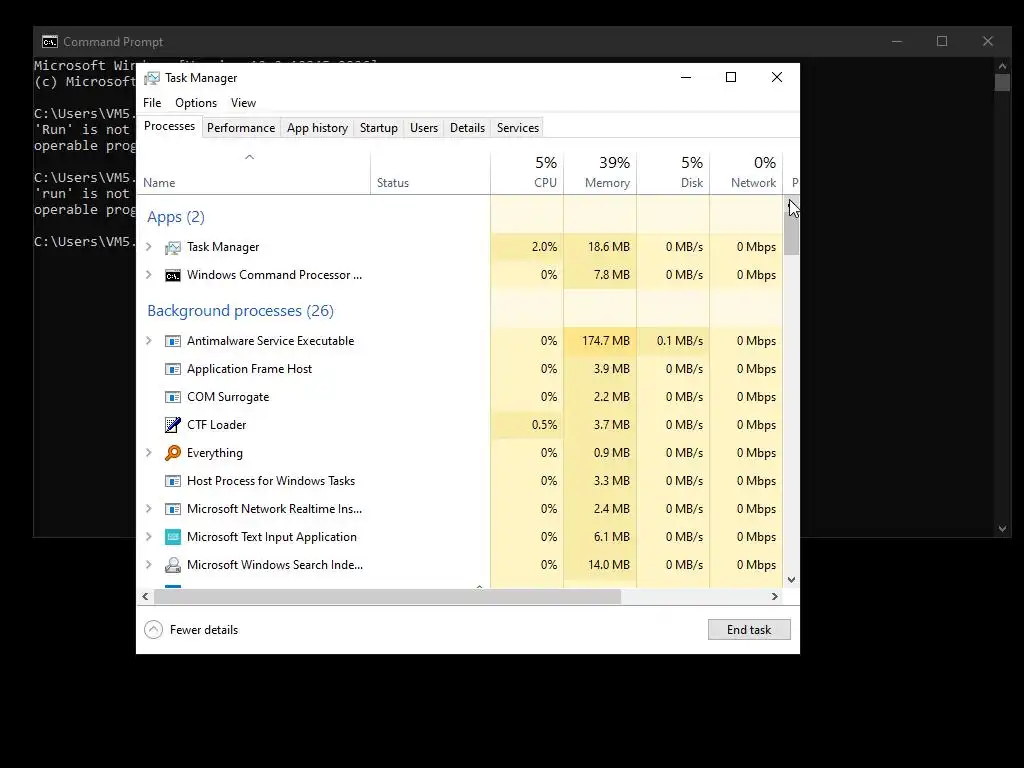Image resolution: width=1024 pixels, height=768 pixels.
Task: Expand Microsoft Text Input Application row
Action: tap(149, 537)
